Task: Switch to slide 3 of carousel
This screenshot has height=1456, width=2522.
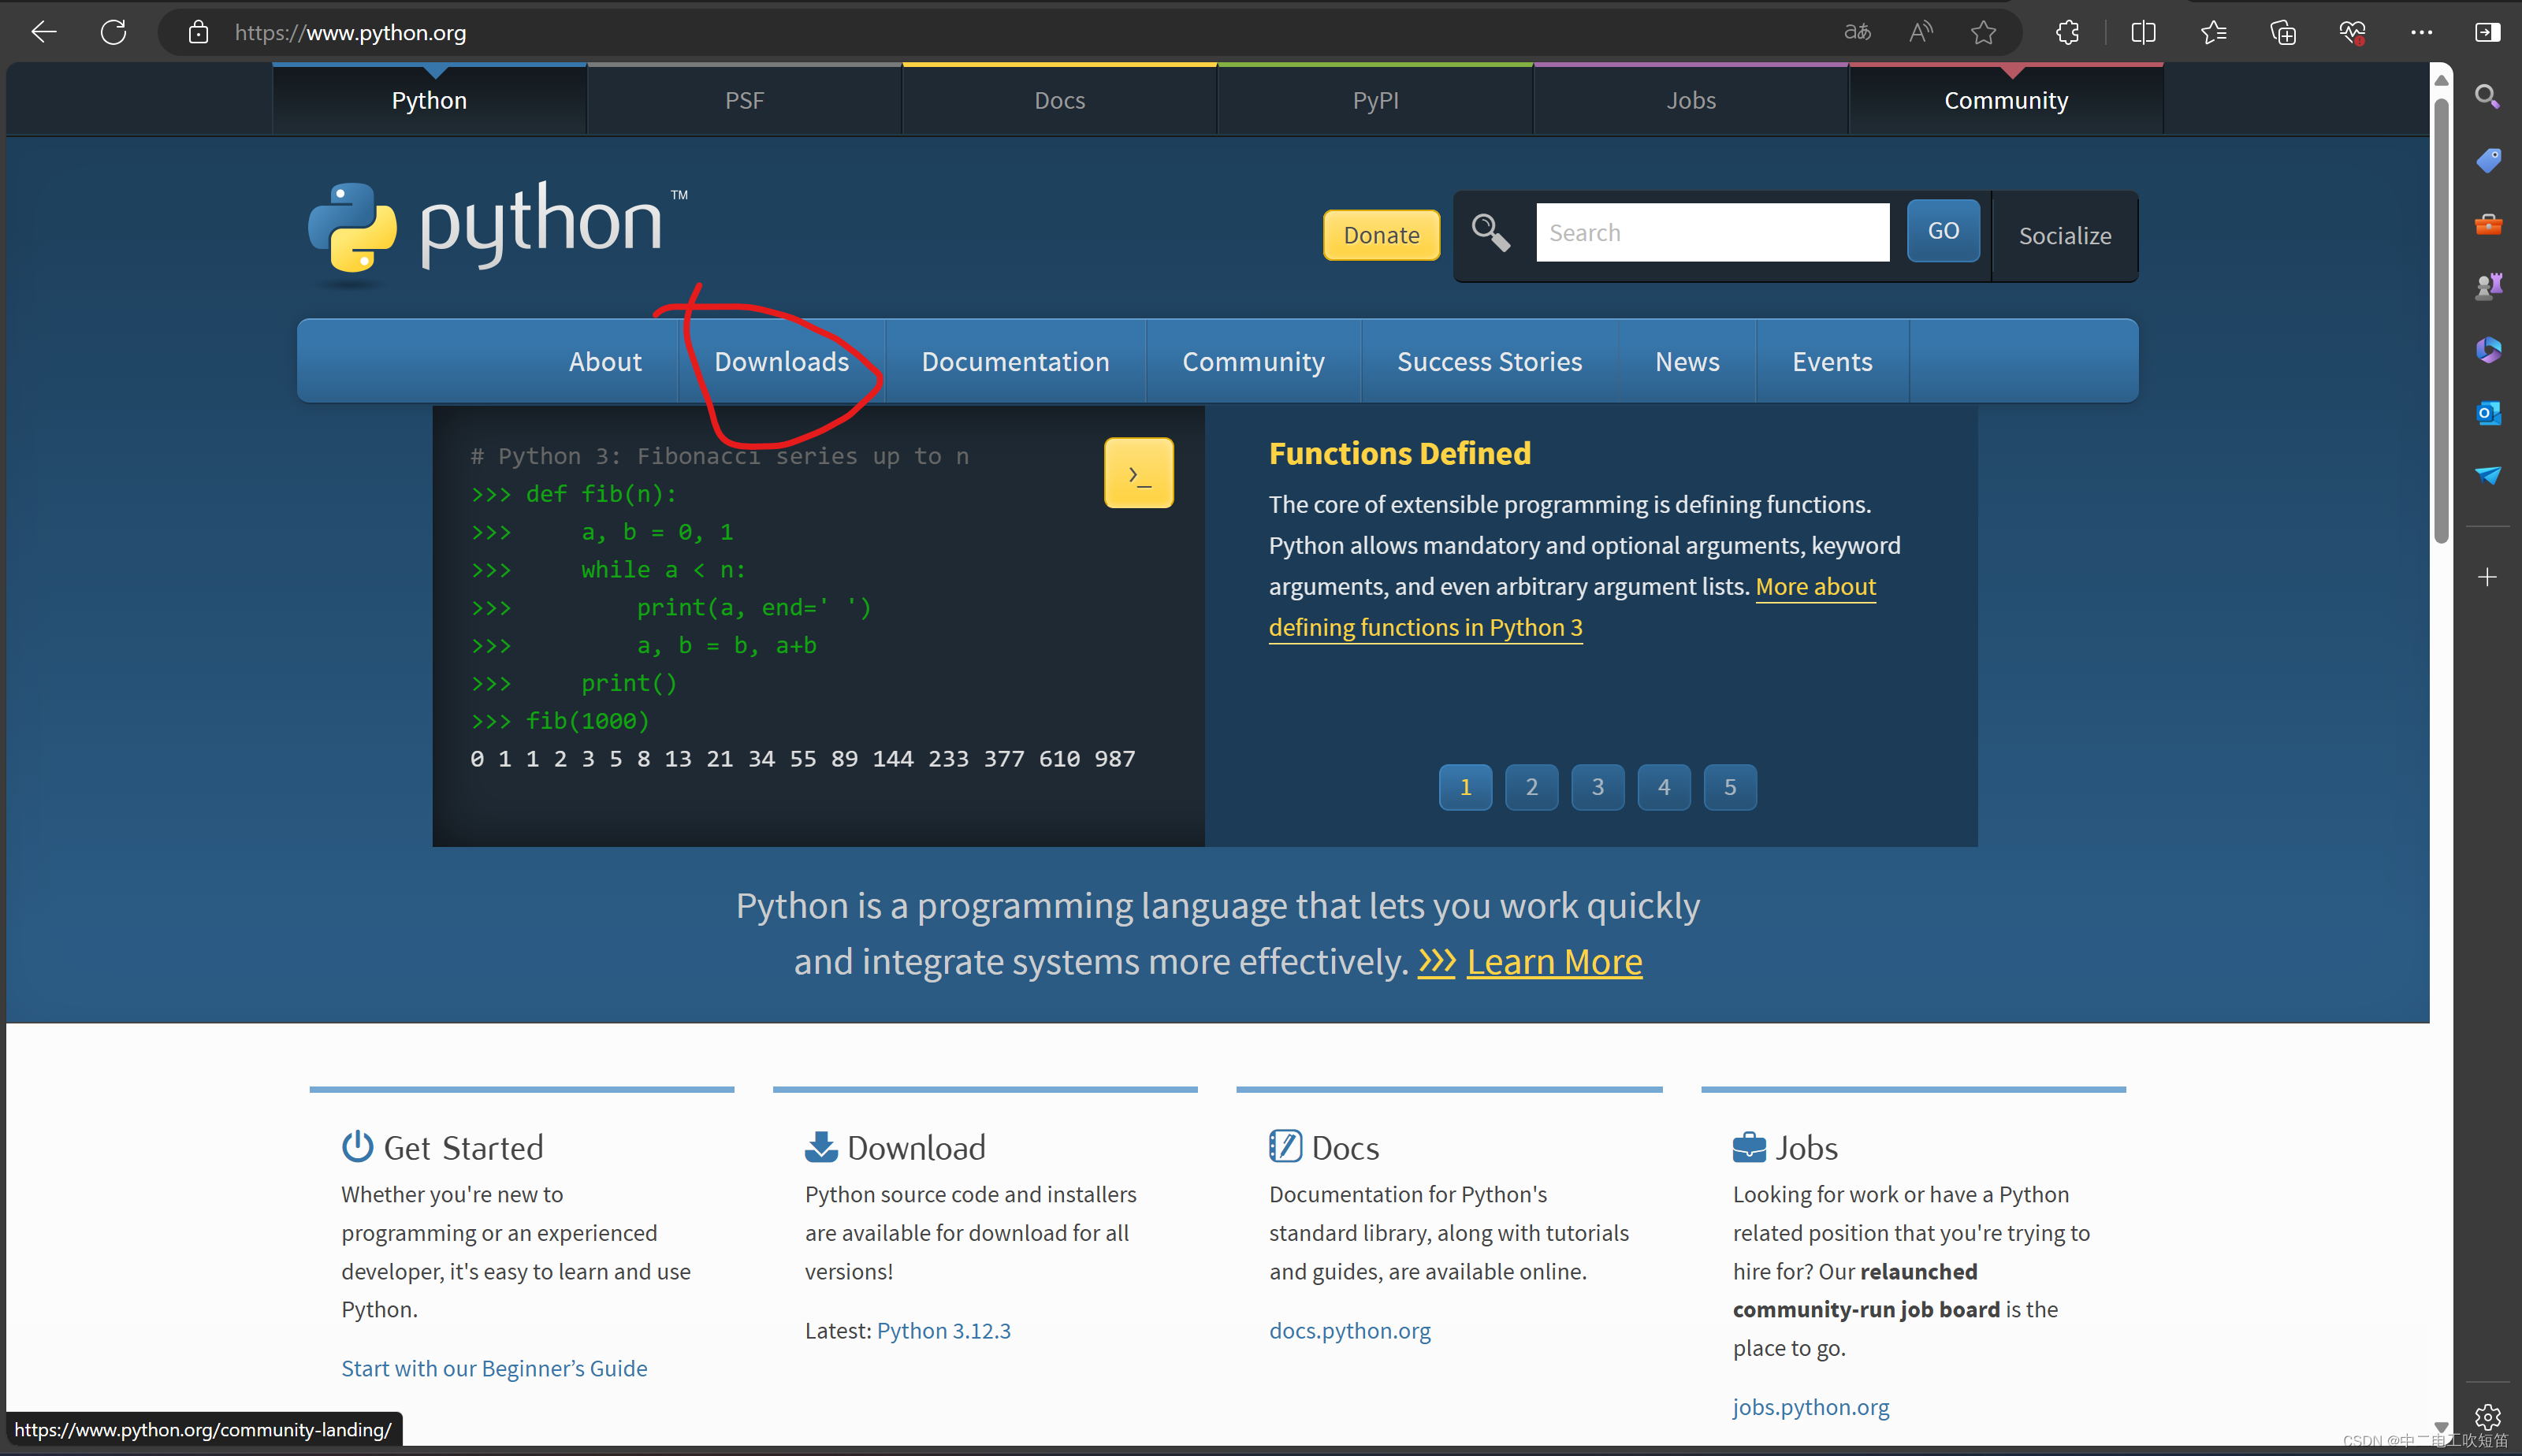Action: click(x=1597, y=787)
